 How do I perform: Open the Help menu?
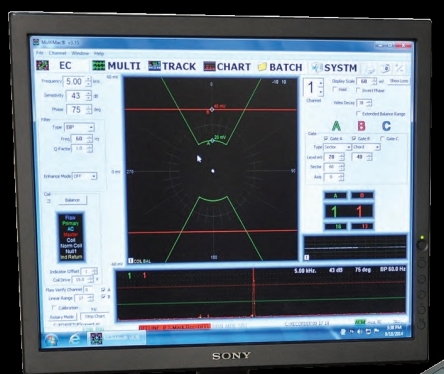click(99, 53)
